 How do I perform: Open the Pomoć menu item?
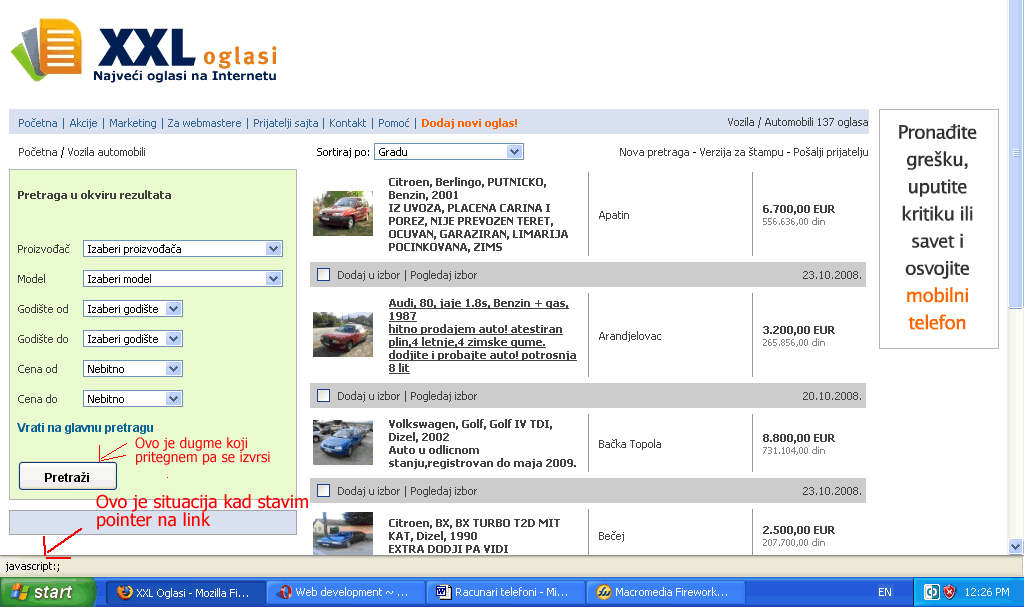(394, 123)
